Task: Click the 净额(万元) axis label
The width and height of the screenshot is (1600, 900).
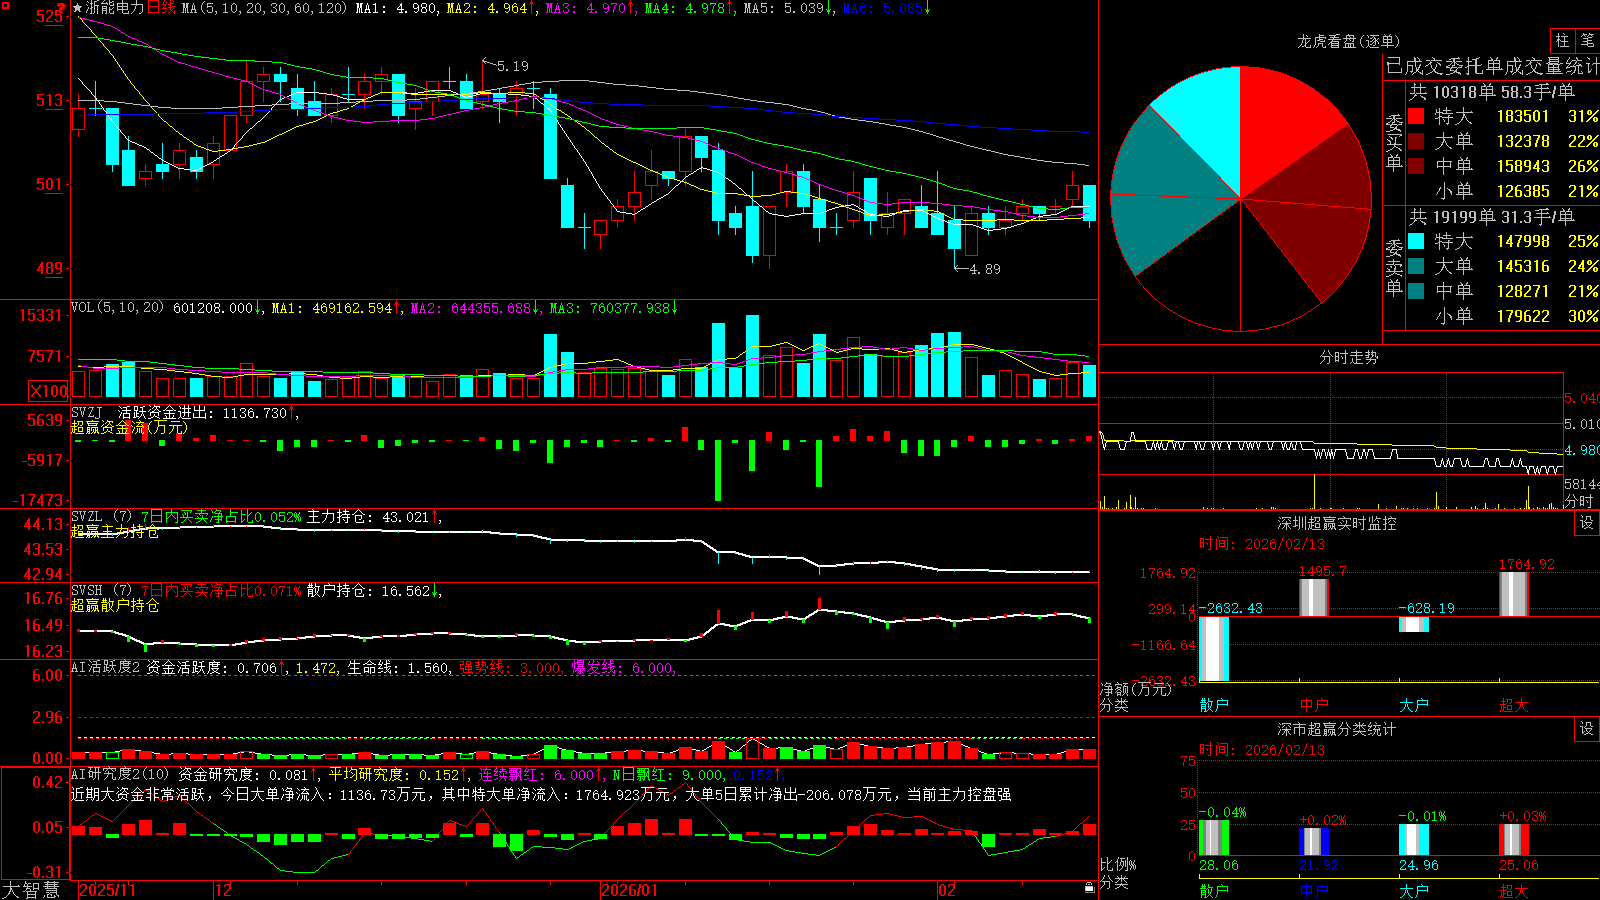Action: coord(1136,689)
